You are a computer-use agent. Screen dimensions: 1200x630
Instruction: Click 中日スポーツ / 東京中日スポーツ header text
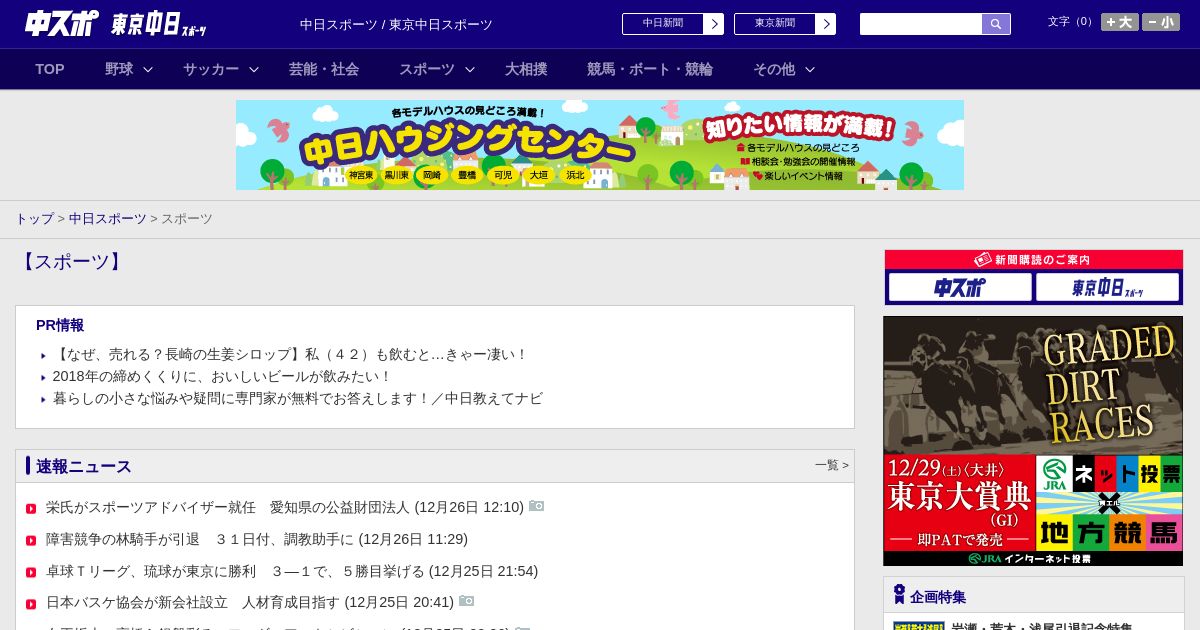tap(396, 24)
